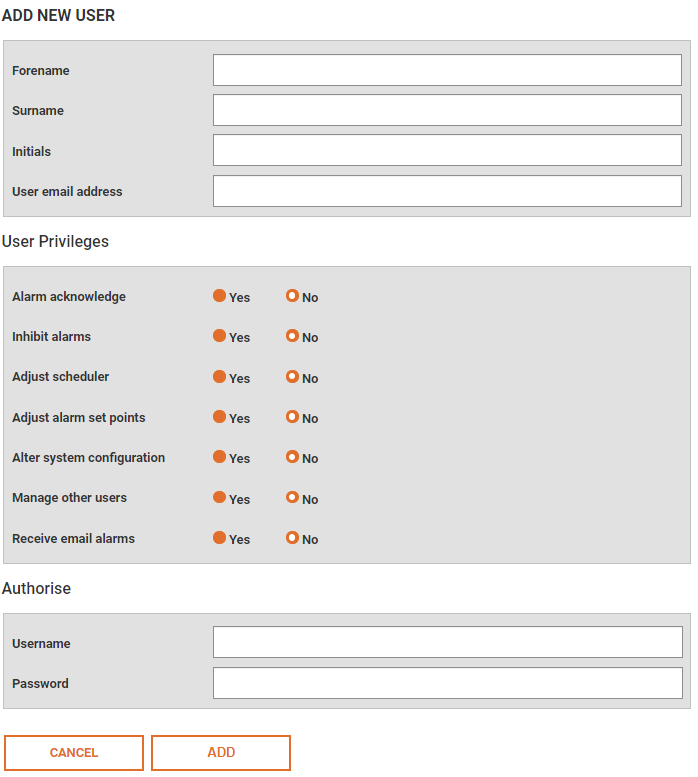Image resolution: width=698 pixels, height=777 pixels.
Task: Enable Adjust alarm set points Yes option
Action: 219,417
